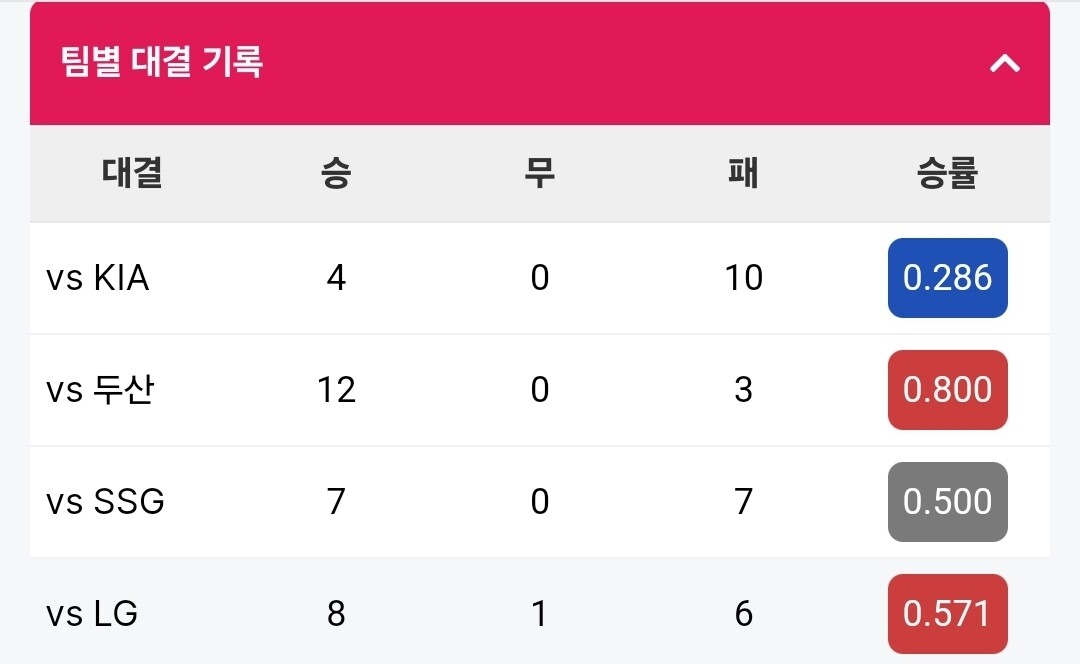Select the 승 column header

tap(336, 172)
